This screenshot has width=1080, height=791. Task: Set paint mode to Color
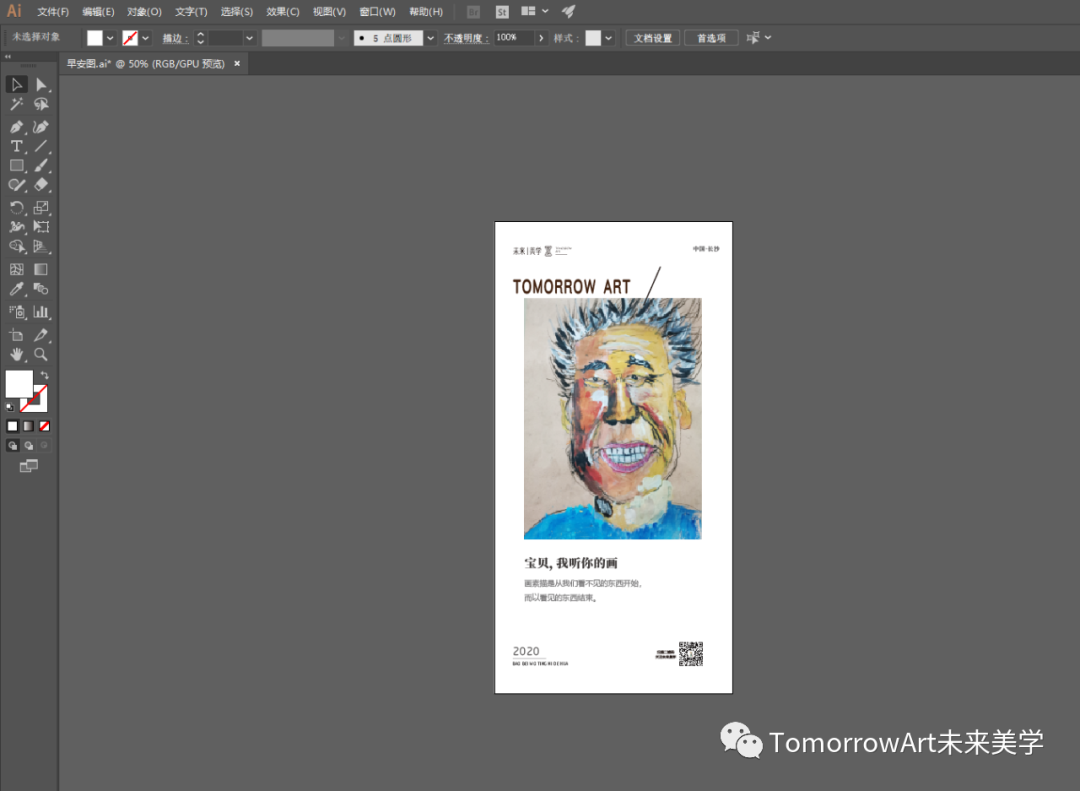[x=12, y=427]
